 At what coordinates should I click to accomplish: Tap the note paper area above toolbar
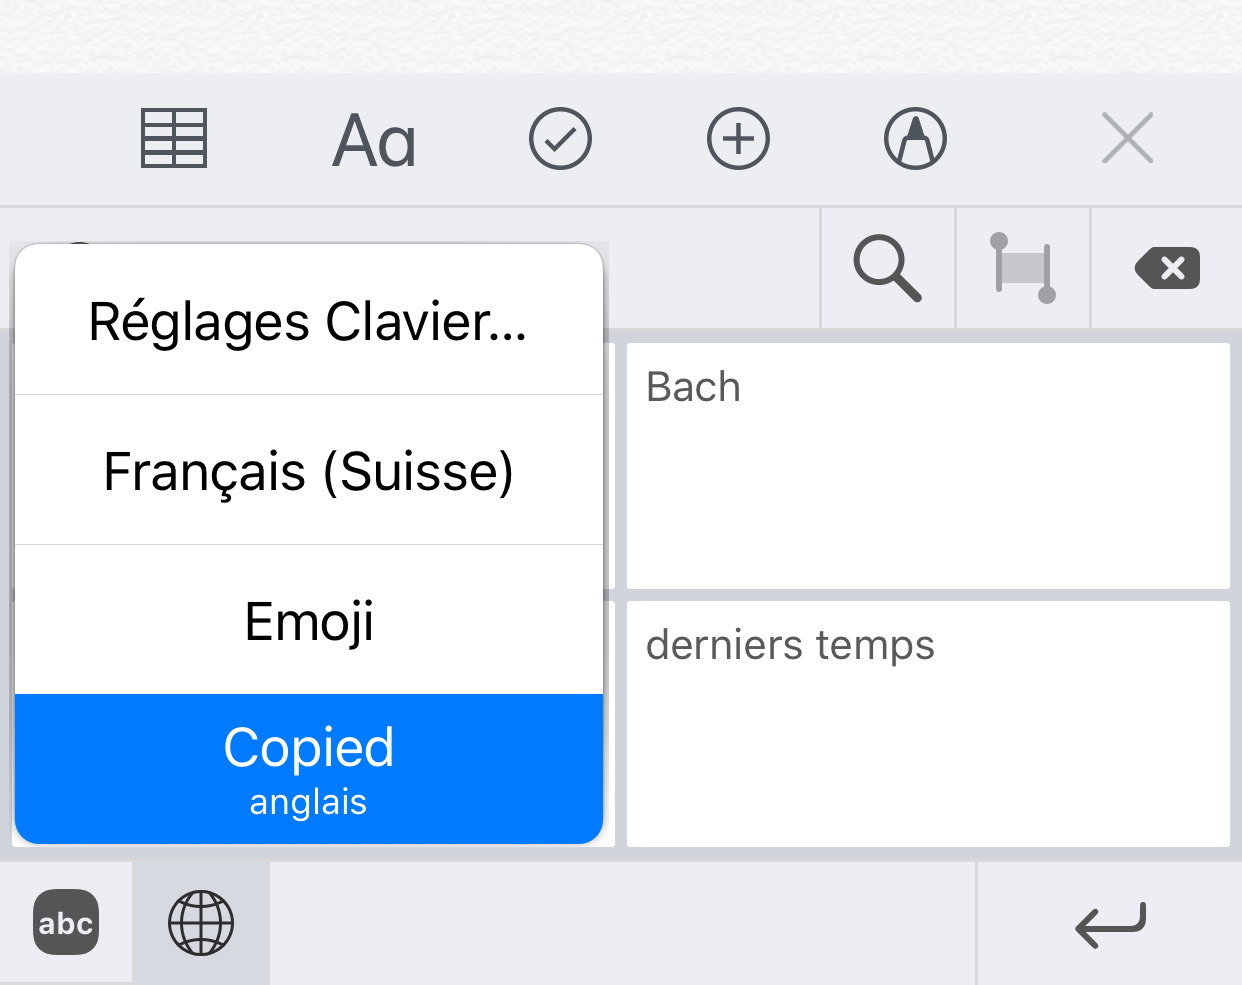(x=621, y=36)
